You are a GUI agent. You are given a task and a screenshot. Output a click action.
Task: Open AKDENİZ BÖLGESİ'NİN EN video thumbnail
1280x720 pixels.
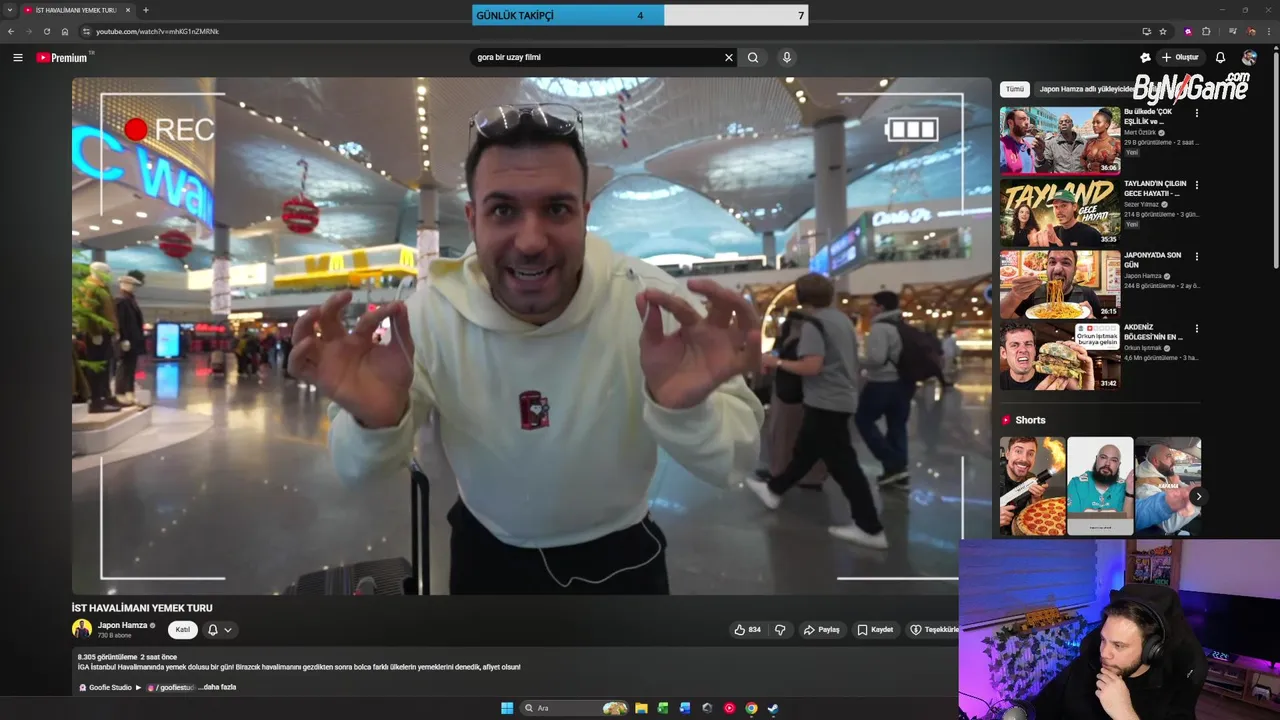1060,356
